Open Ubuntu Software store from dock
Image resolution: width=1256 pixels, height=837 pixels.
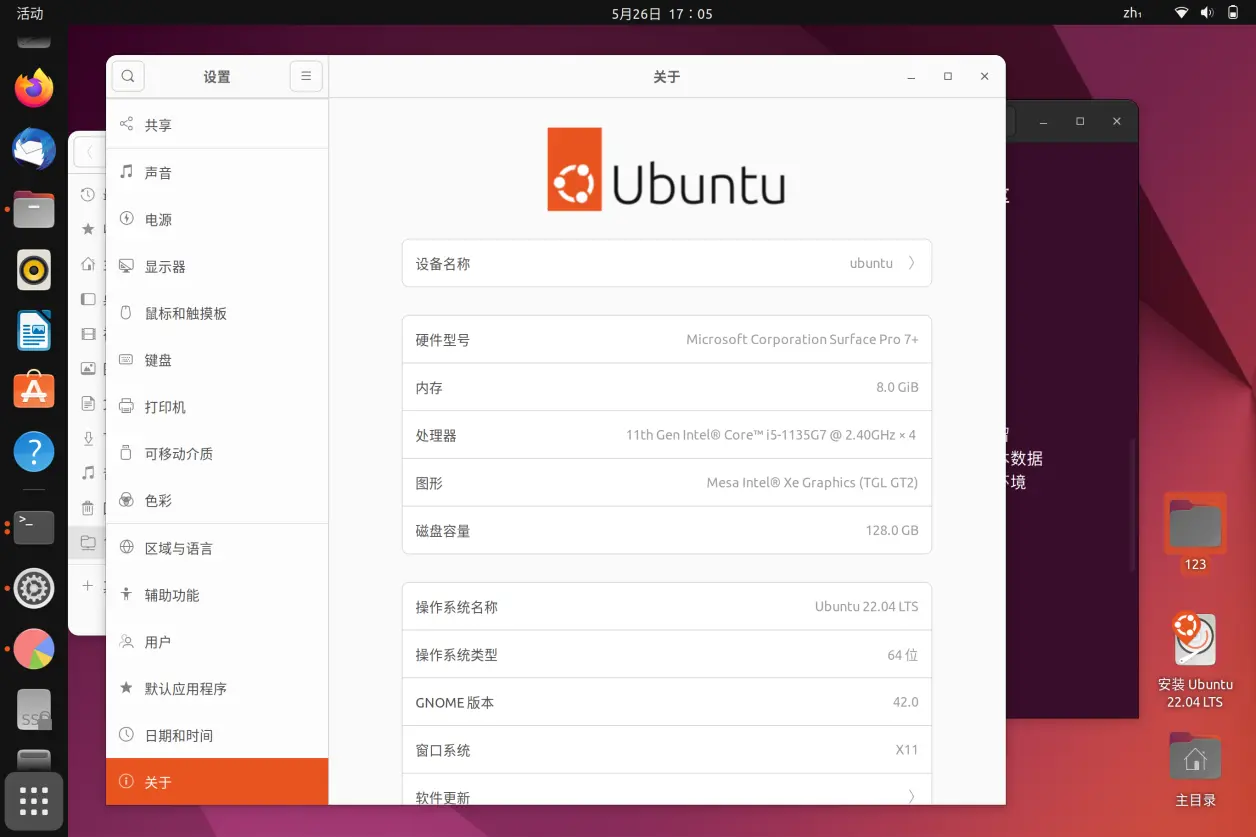[x=34, y=391]
